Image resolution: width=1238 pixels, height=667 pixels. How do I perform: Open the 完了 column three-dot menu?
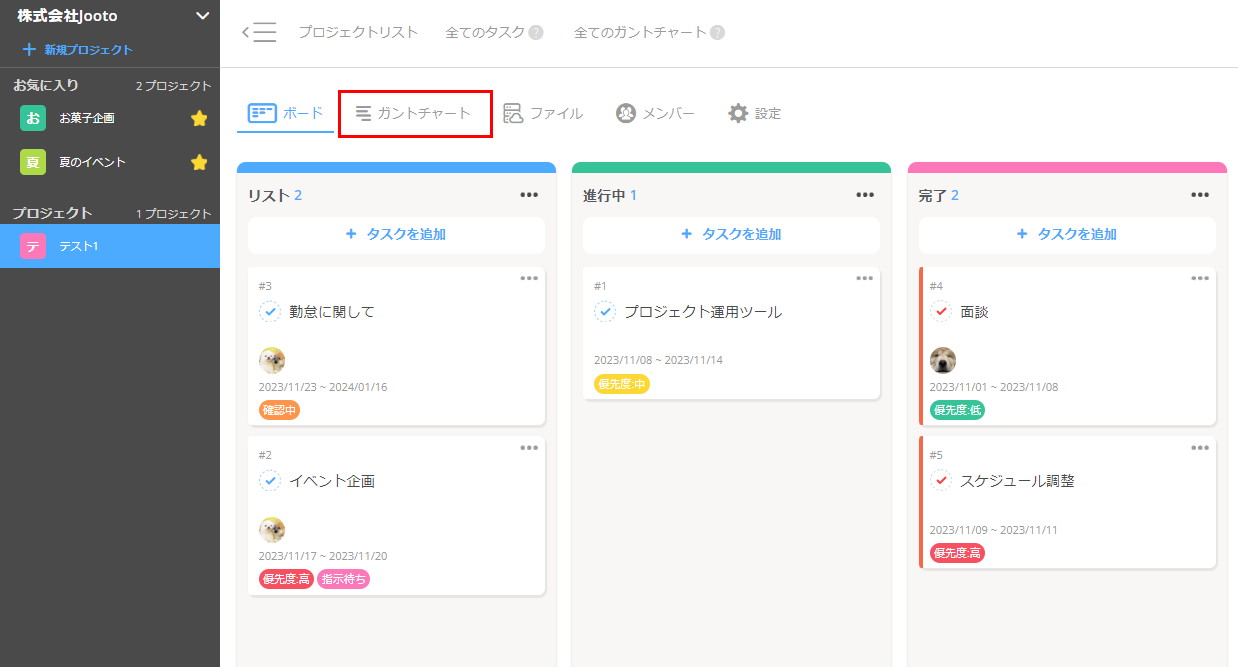point(1200,195)
